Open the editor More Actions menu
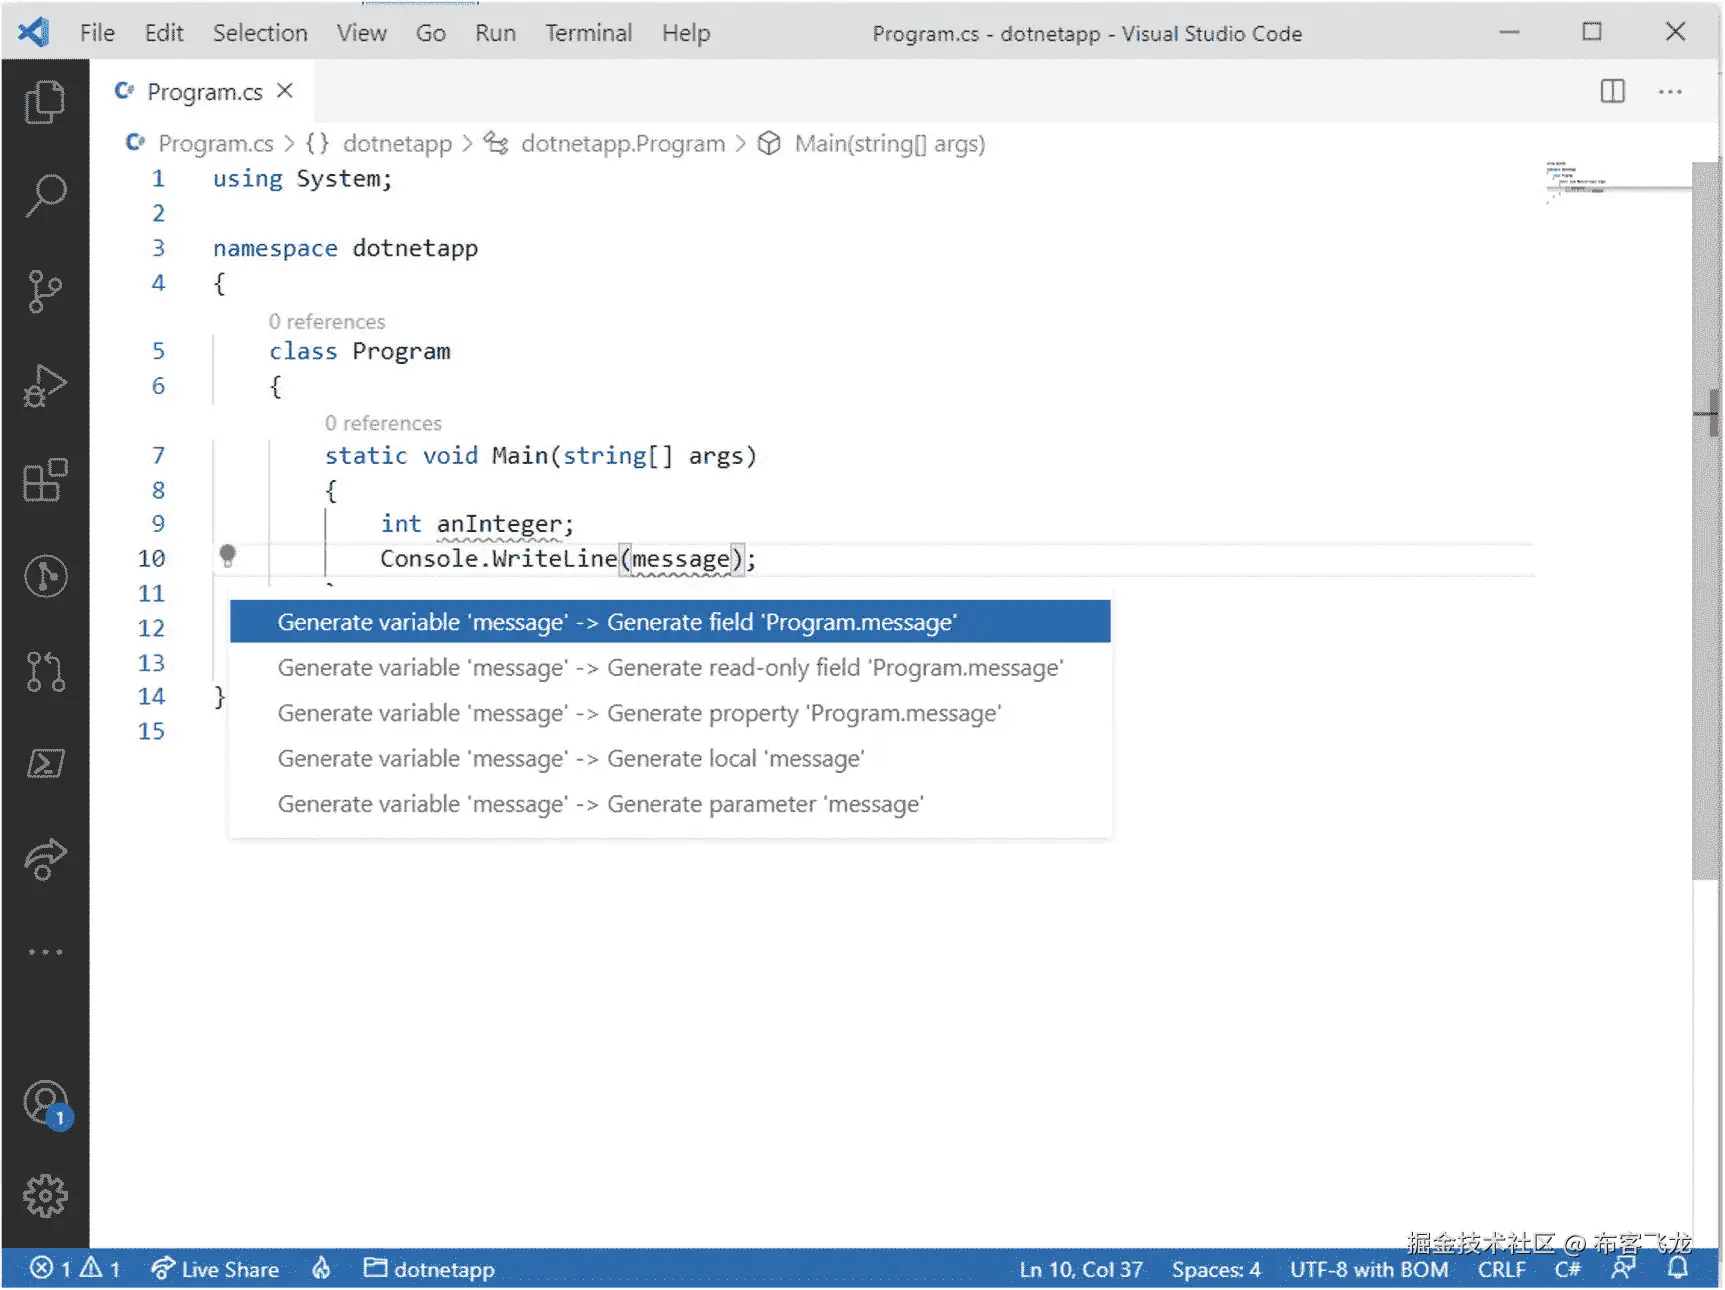The height and width of the screenshot is (1290, 1725). (1670, 91)
